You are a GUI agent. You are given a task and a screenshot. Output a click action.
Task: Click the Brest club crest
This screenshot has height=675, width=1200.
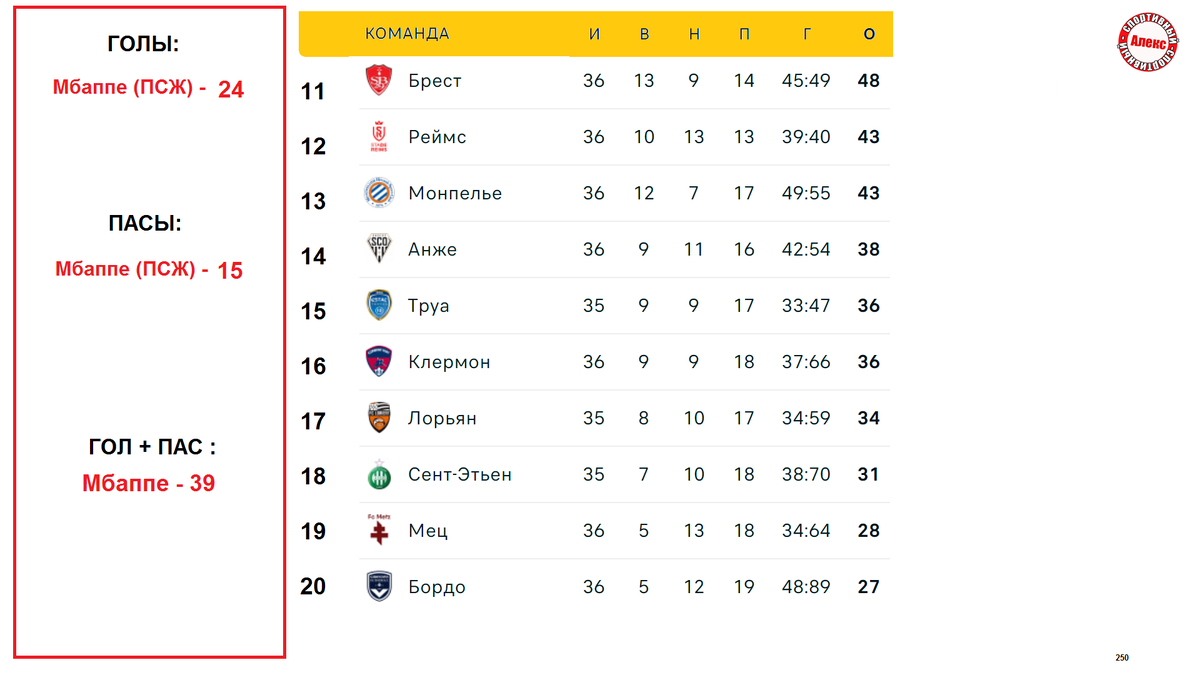pos(378,80)
